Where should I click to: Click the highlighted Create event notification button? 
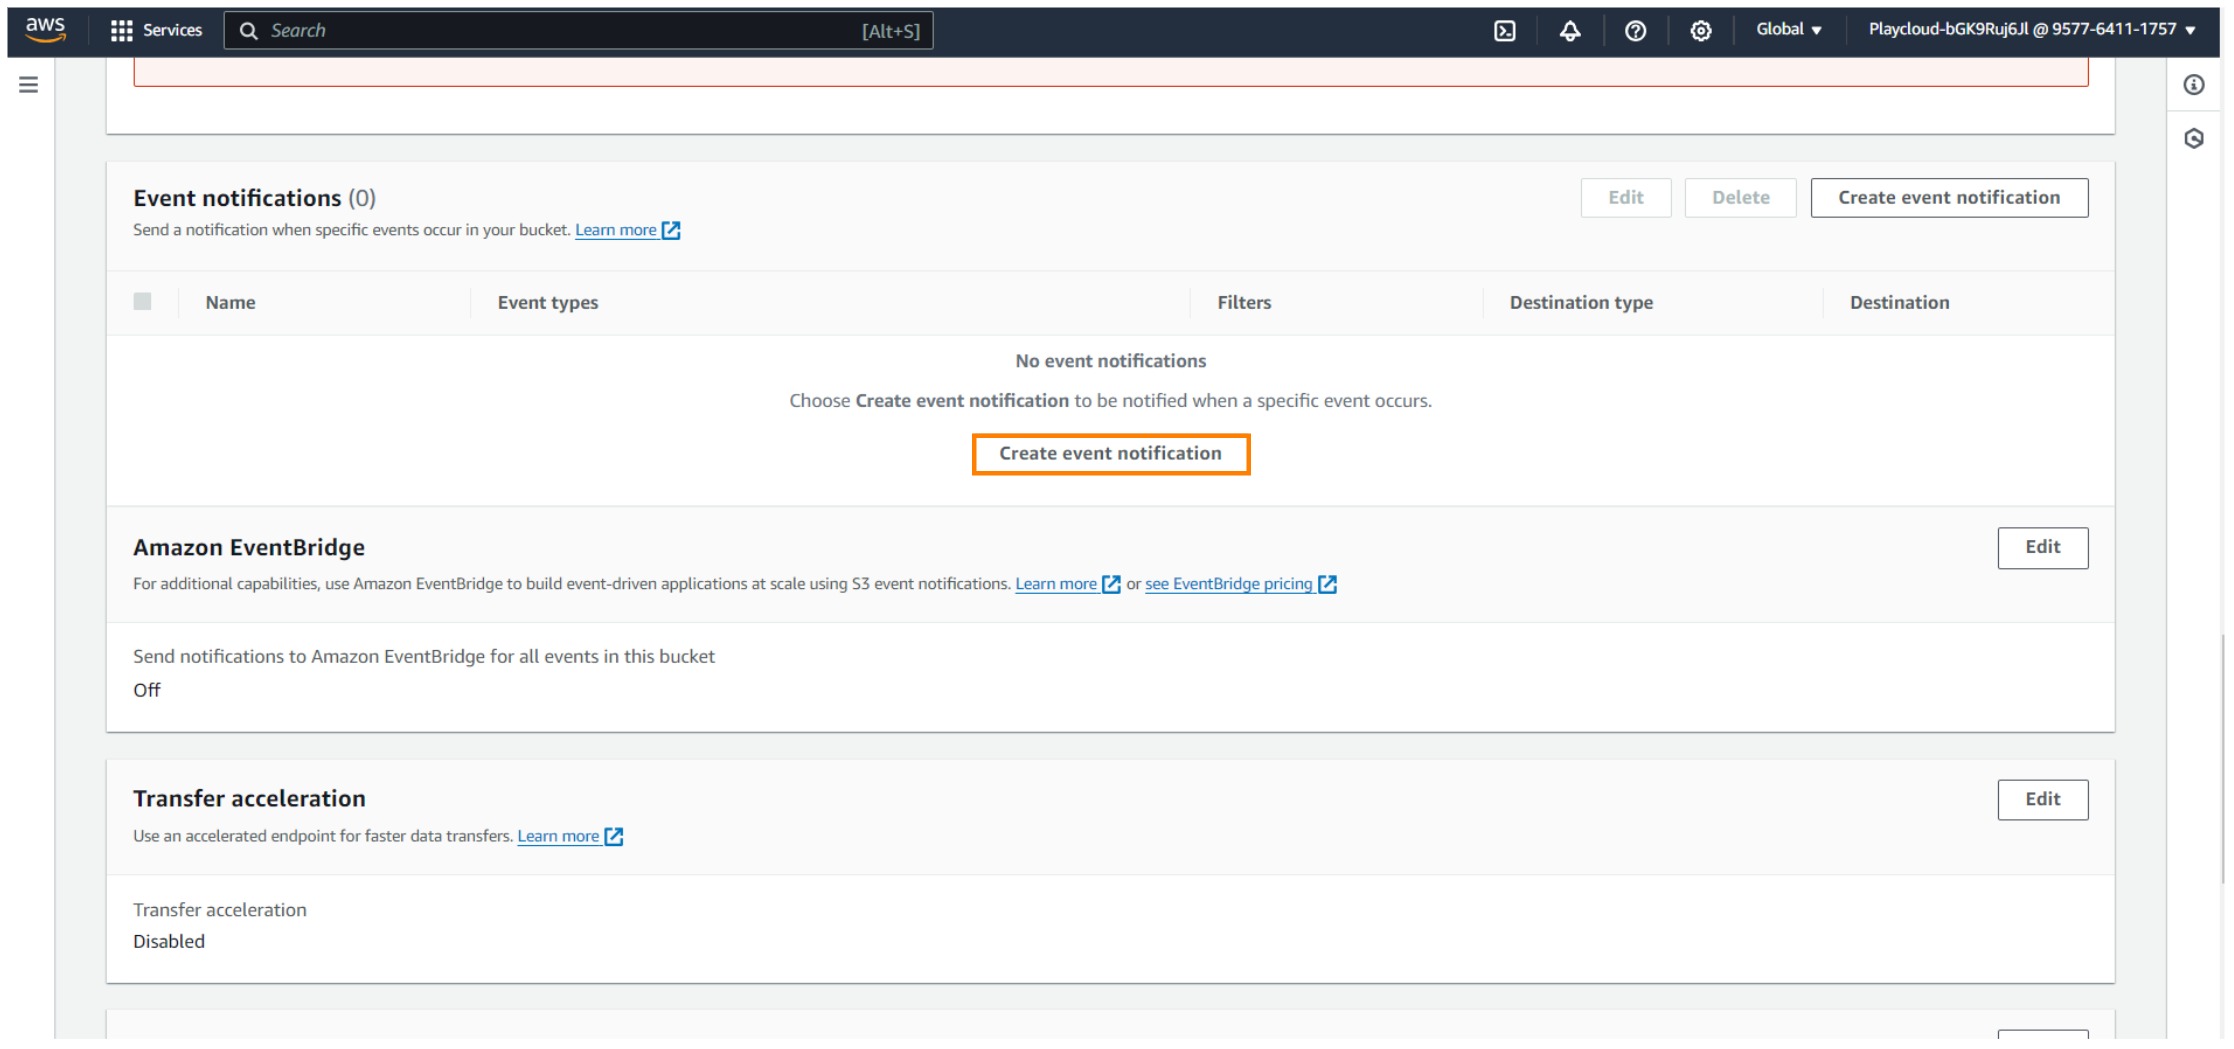tap(1110, 454)
